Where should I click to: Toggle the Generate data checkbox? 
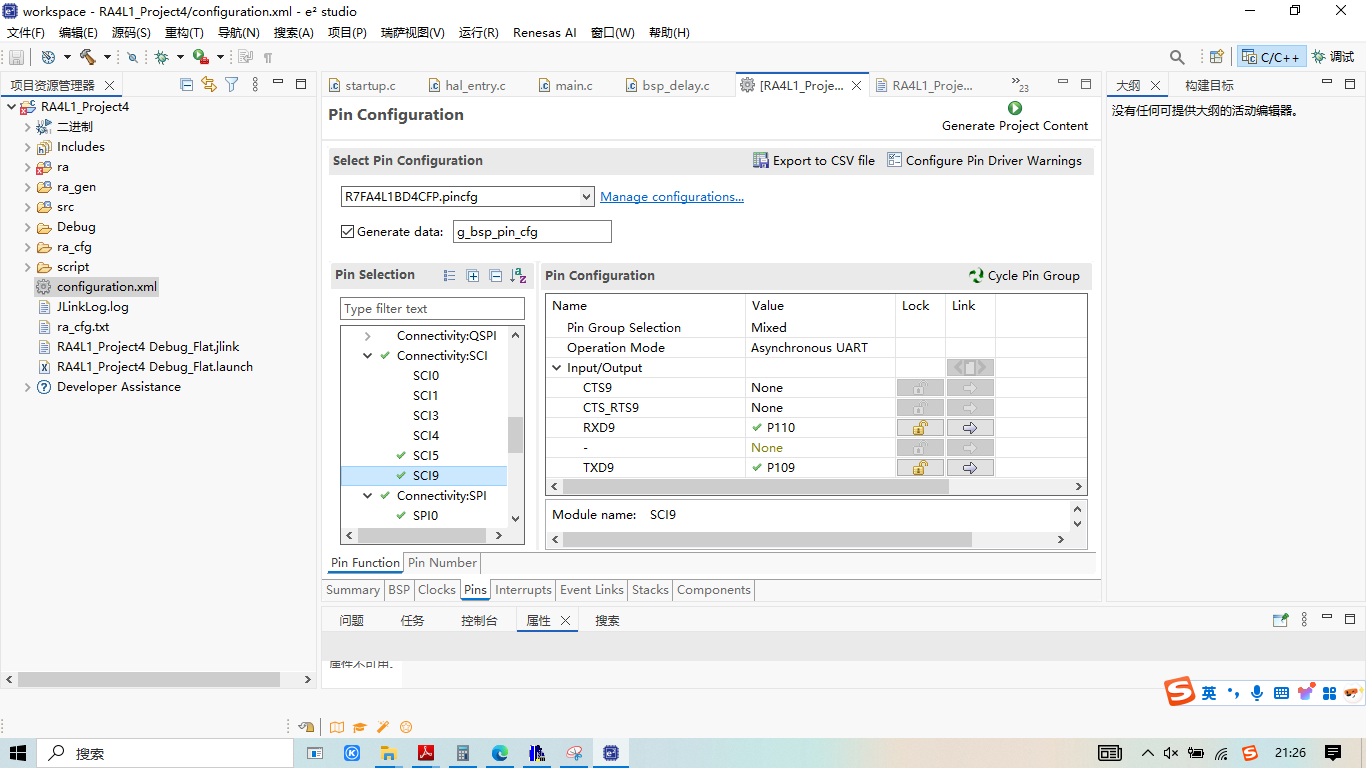coord(348,231)
